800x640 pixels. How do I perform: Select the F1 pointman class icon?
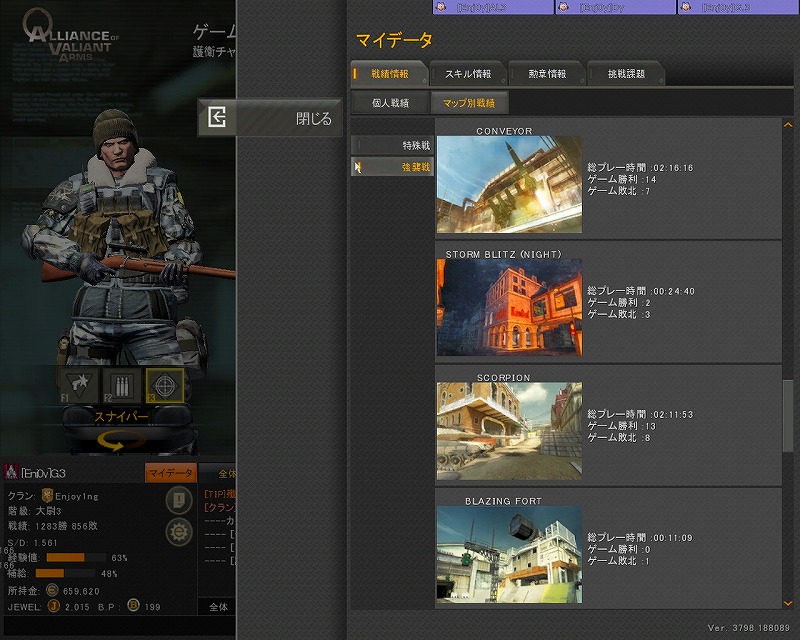(x=79, y=385)
